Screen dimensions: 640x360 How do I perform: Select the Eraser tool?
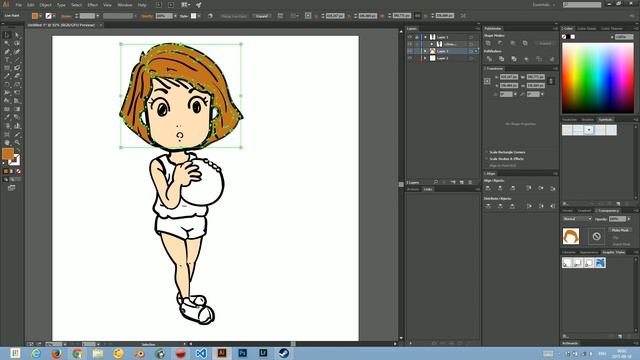tap(17, 76)
